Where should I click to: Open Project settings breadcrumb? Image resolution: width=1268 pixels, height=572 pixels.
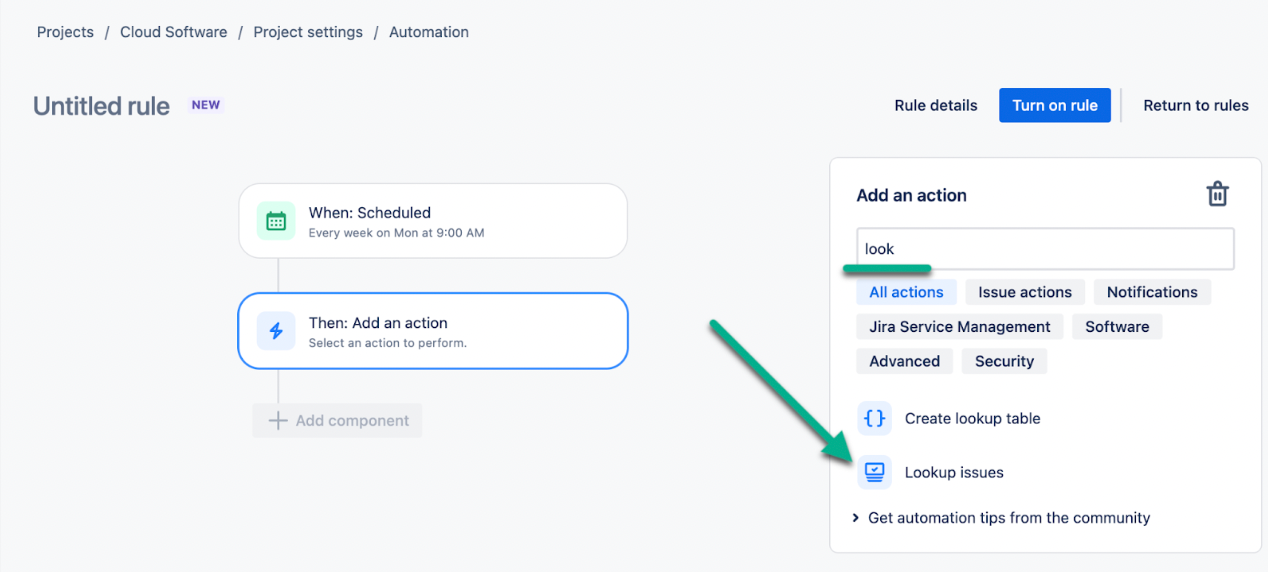pyautogui.click(x=308, y=32)
